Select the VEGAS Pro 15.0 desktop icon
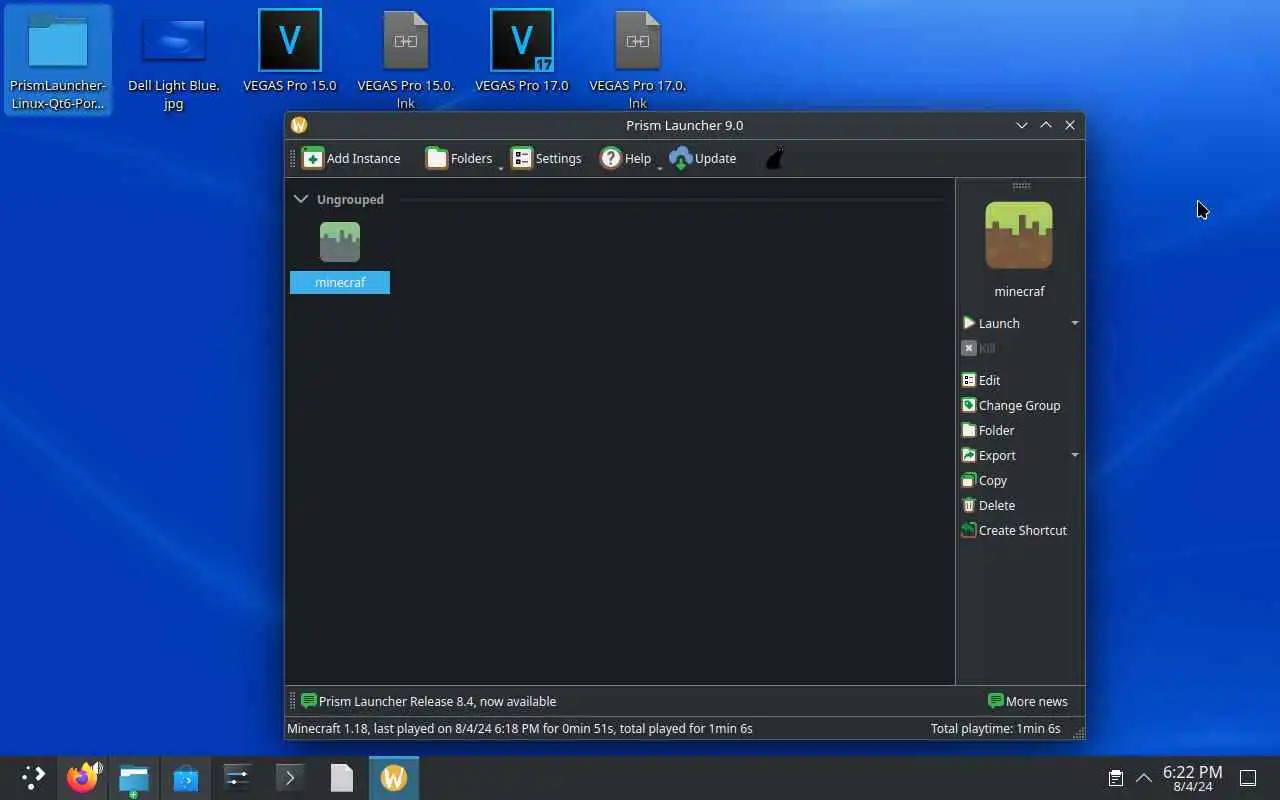 (x=290, y=50)
